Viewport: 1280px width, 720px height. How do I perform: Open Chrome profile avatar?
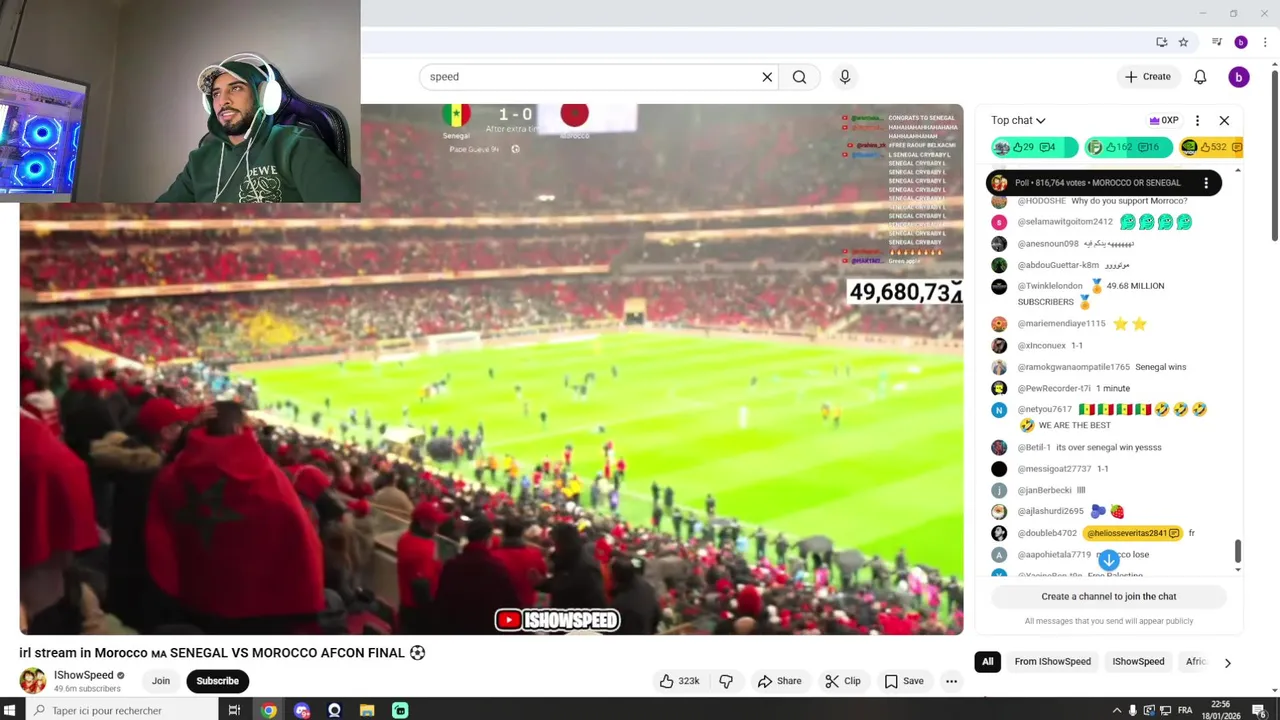coord(1241,42)
